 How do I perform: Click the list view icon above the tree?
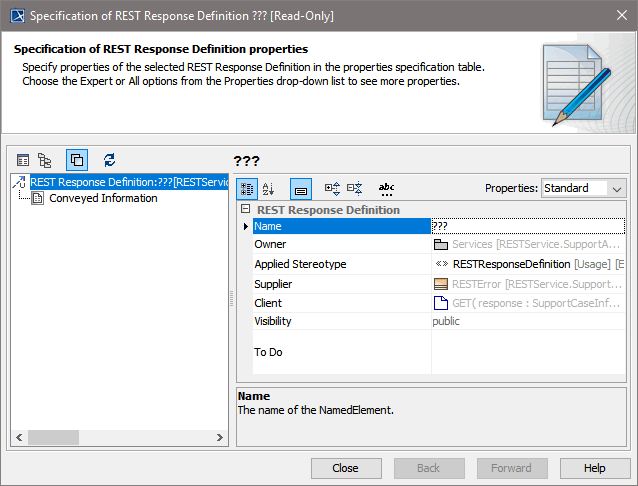point(23,160)
